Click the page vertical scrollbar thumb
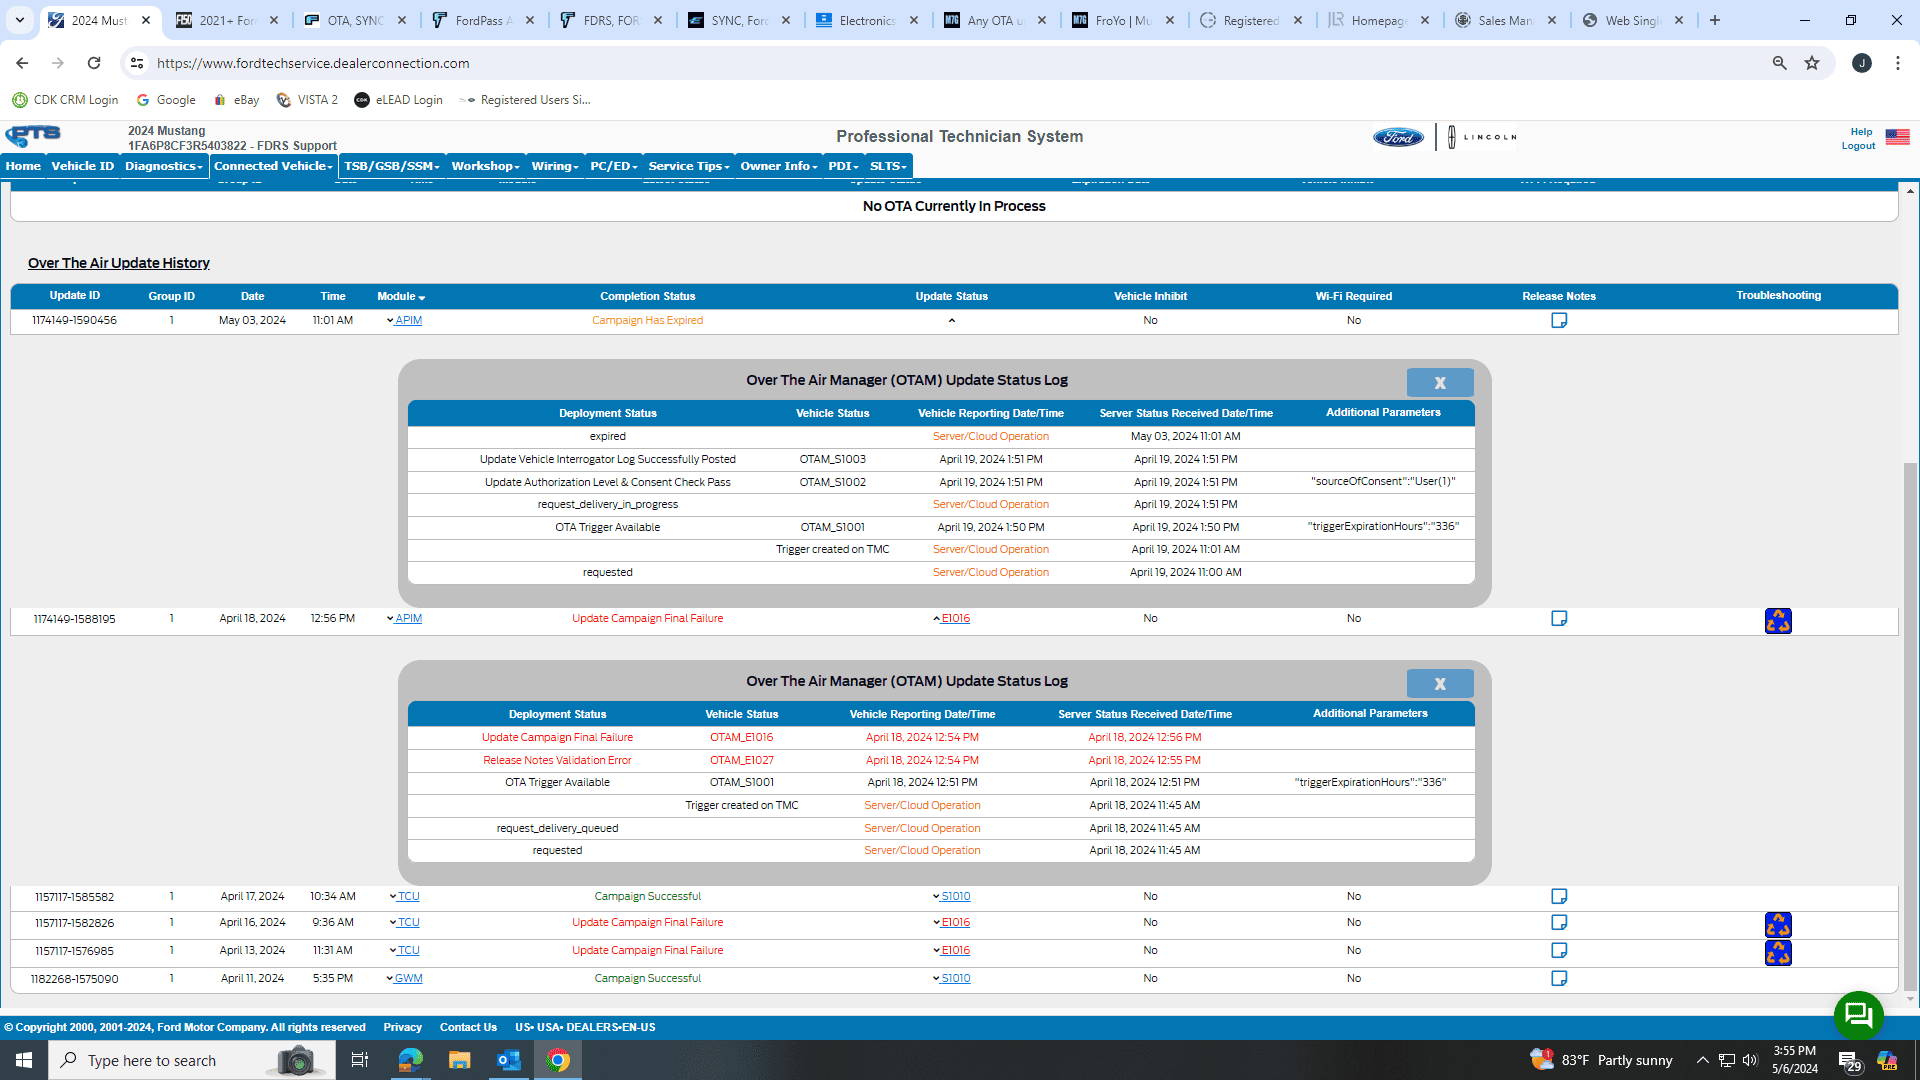Image resolution: width=1920 pixels, height=1080 pixels. 1910,725
